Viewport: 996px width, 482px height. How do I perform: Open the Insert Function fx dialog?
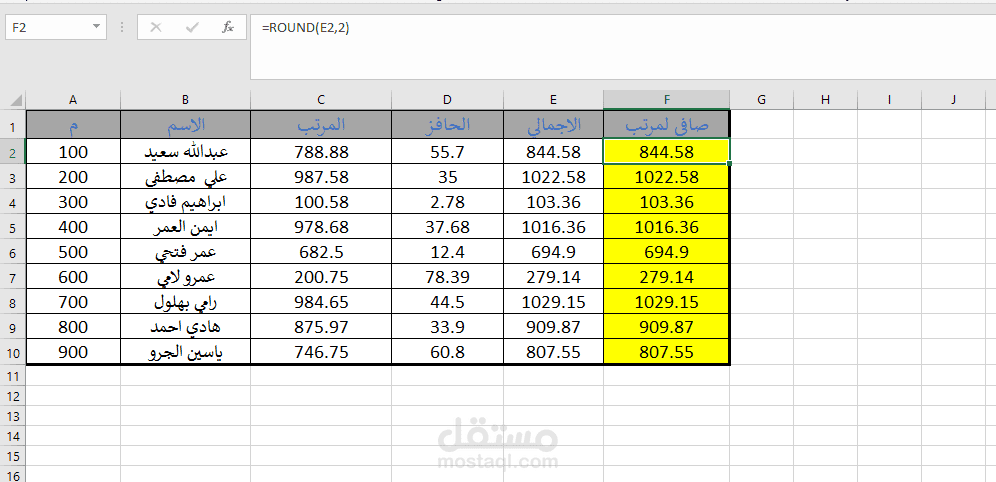pyautogui.click(x=228, y=28)
